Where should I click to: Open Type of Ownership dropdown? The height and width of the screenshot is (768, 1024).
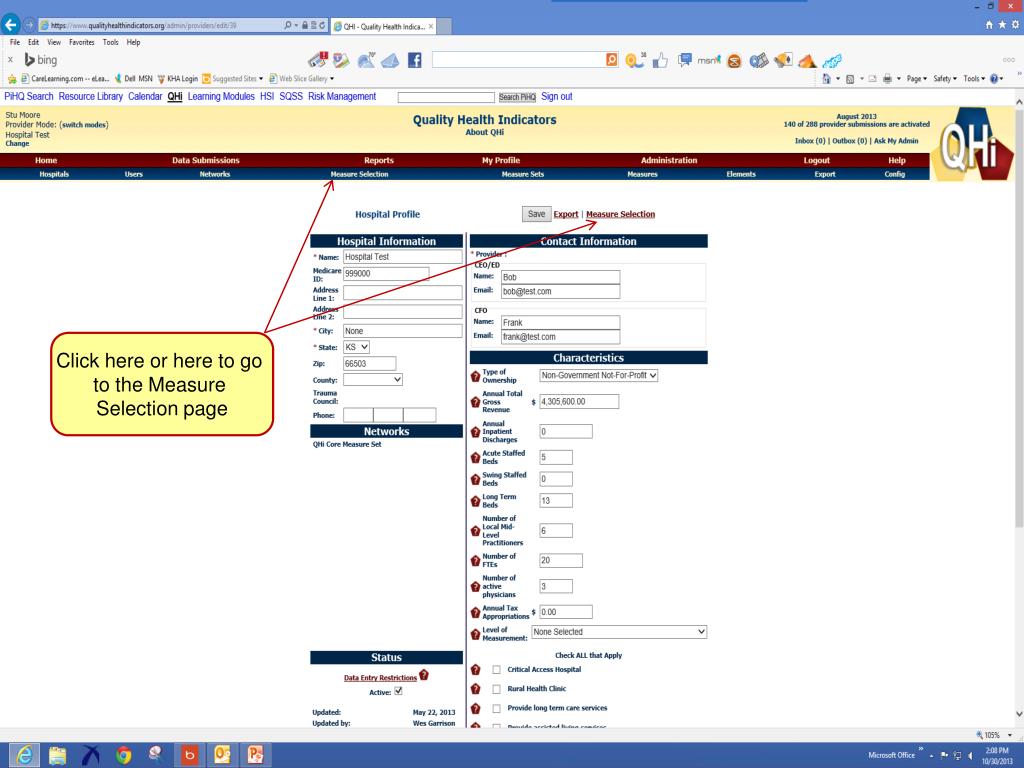point(599,376)
